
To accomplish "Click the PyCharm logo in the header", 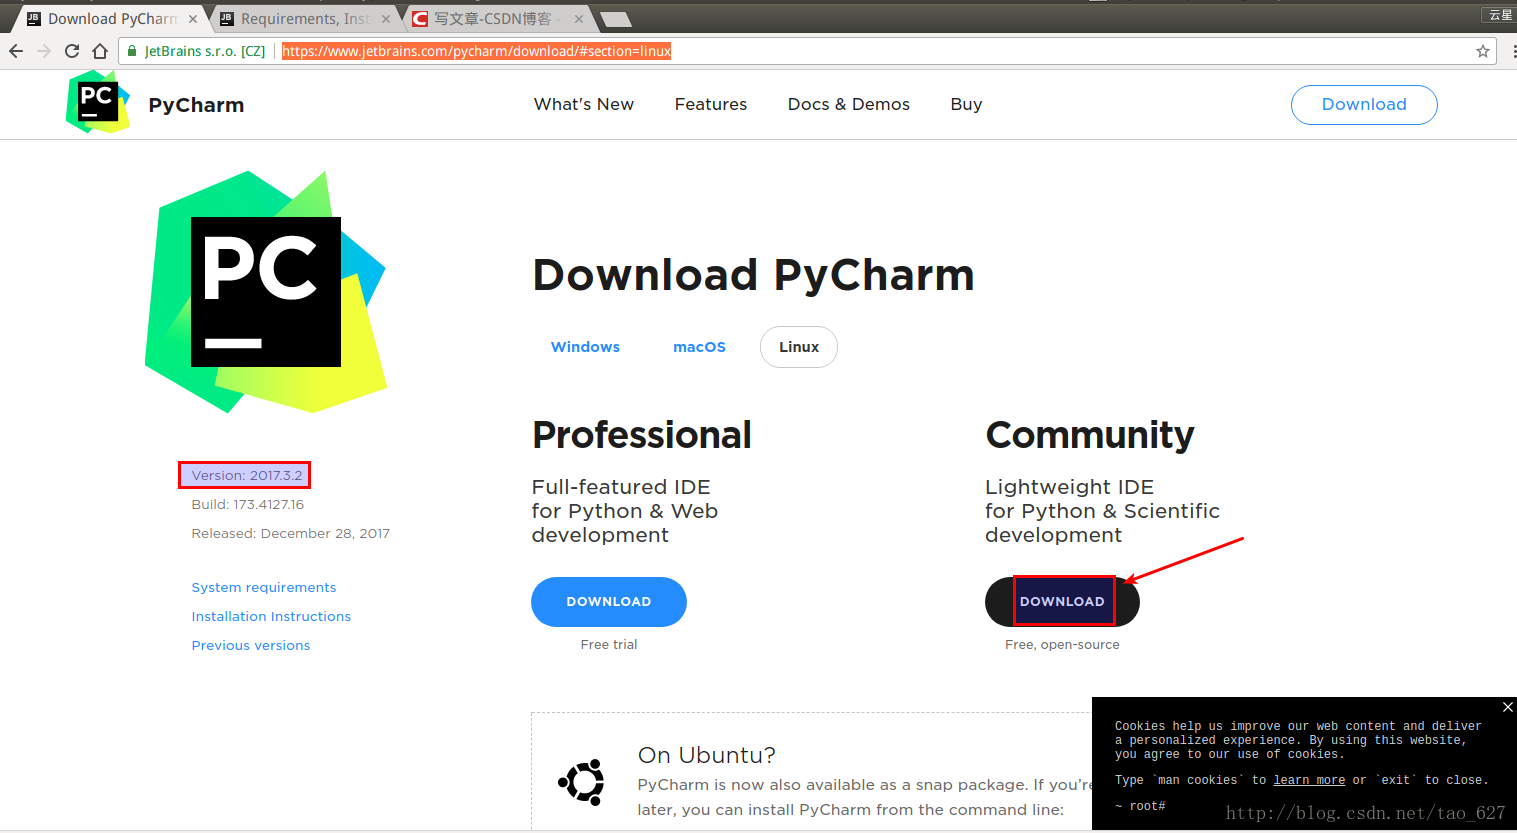I will (98, 103).
